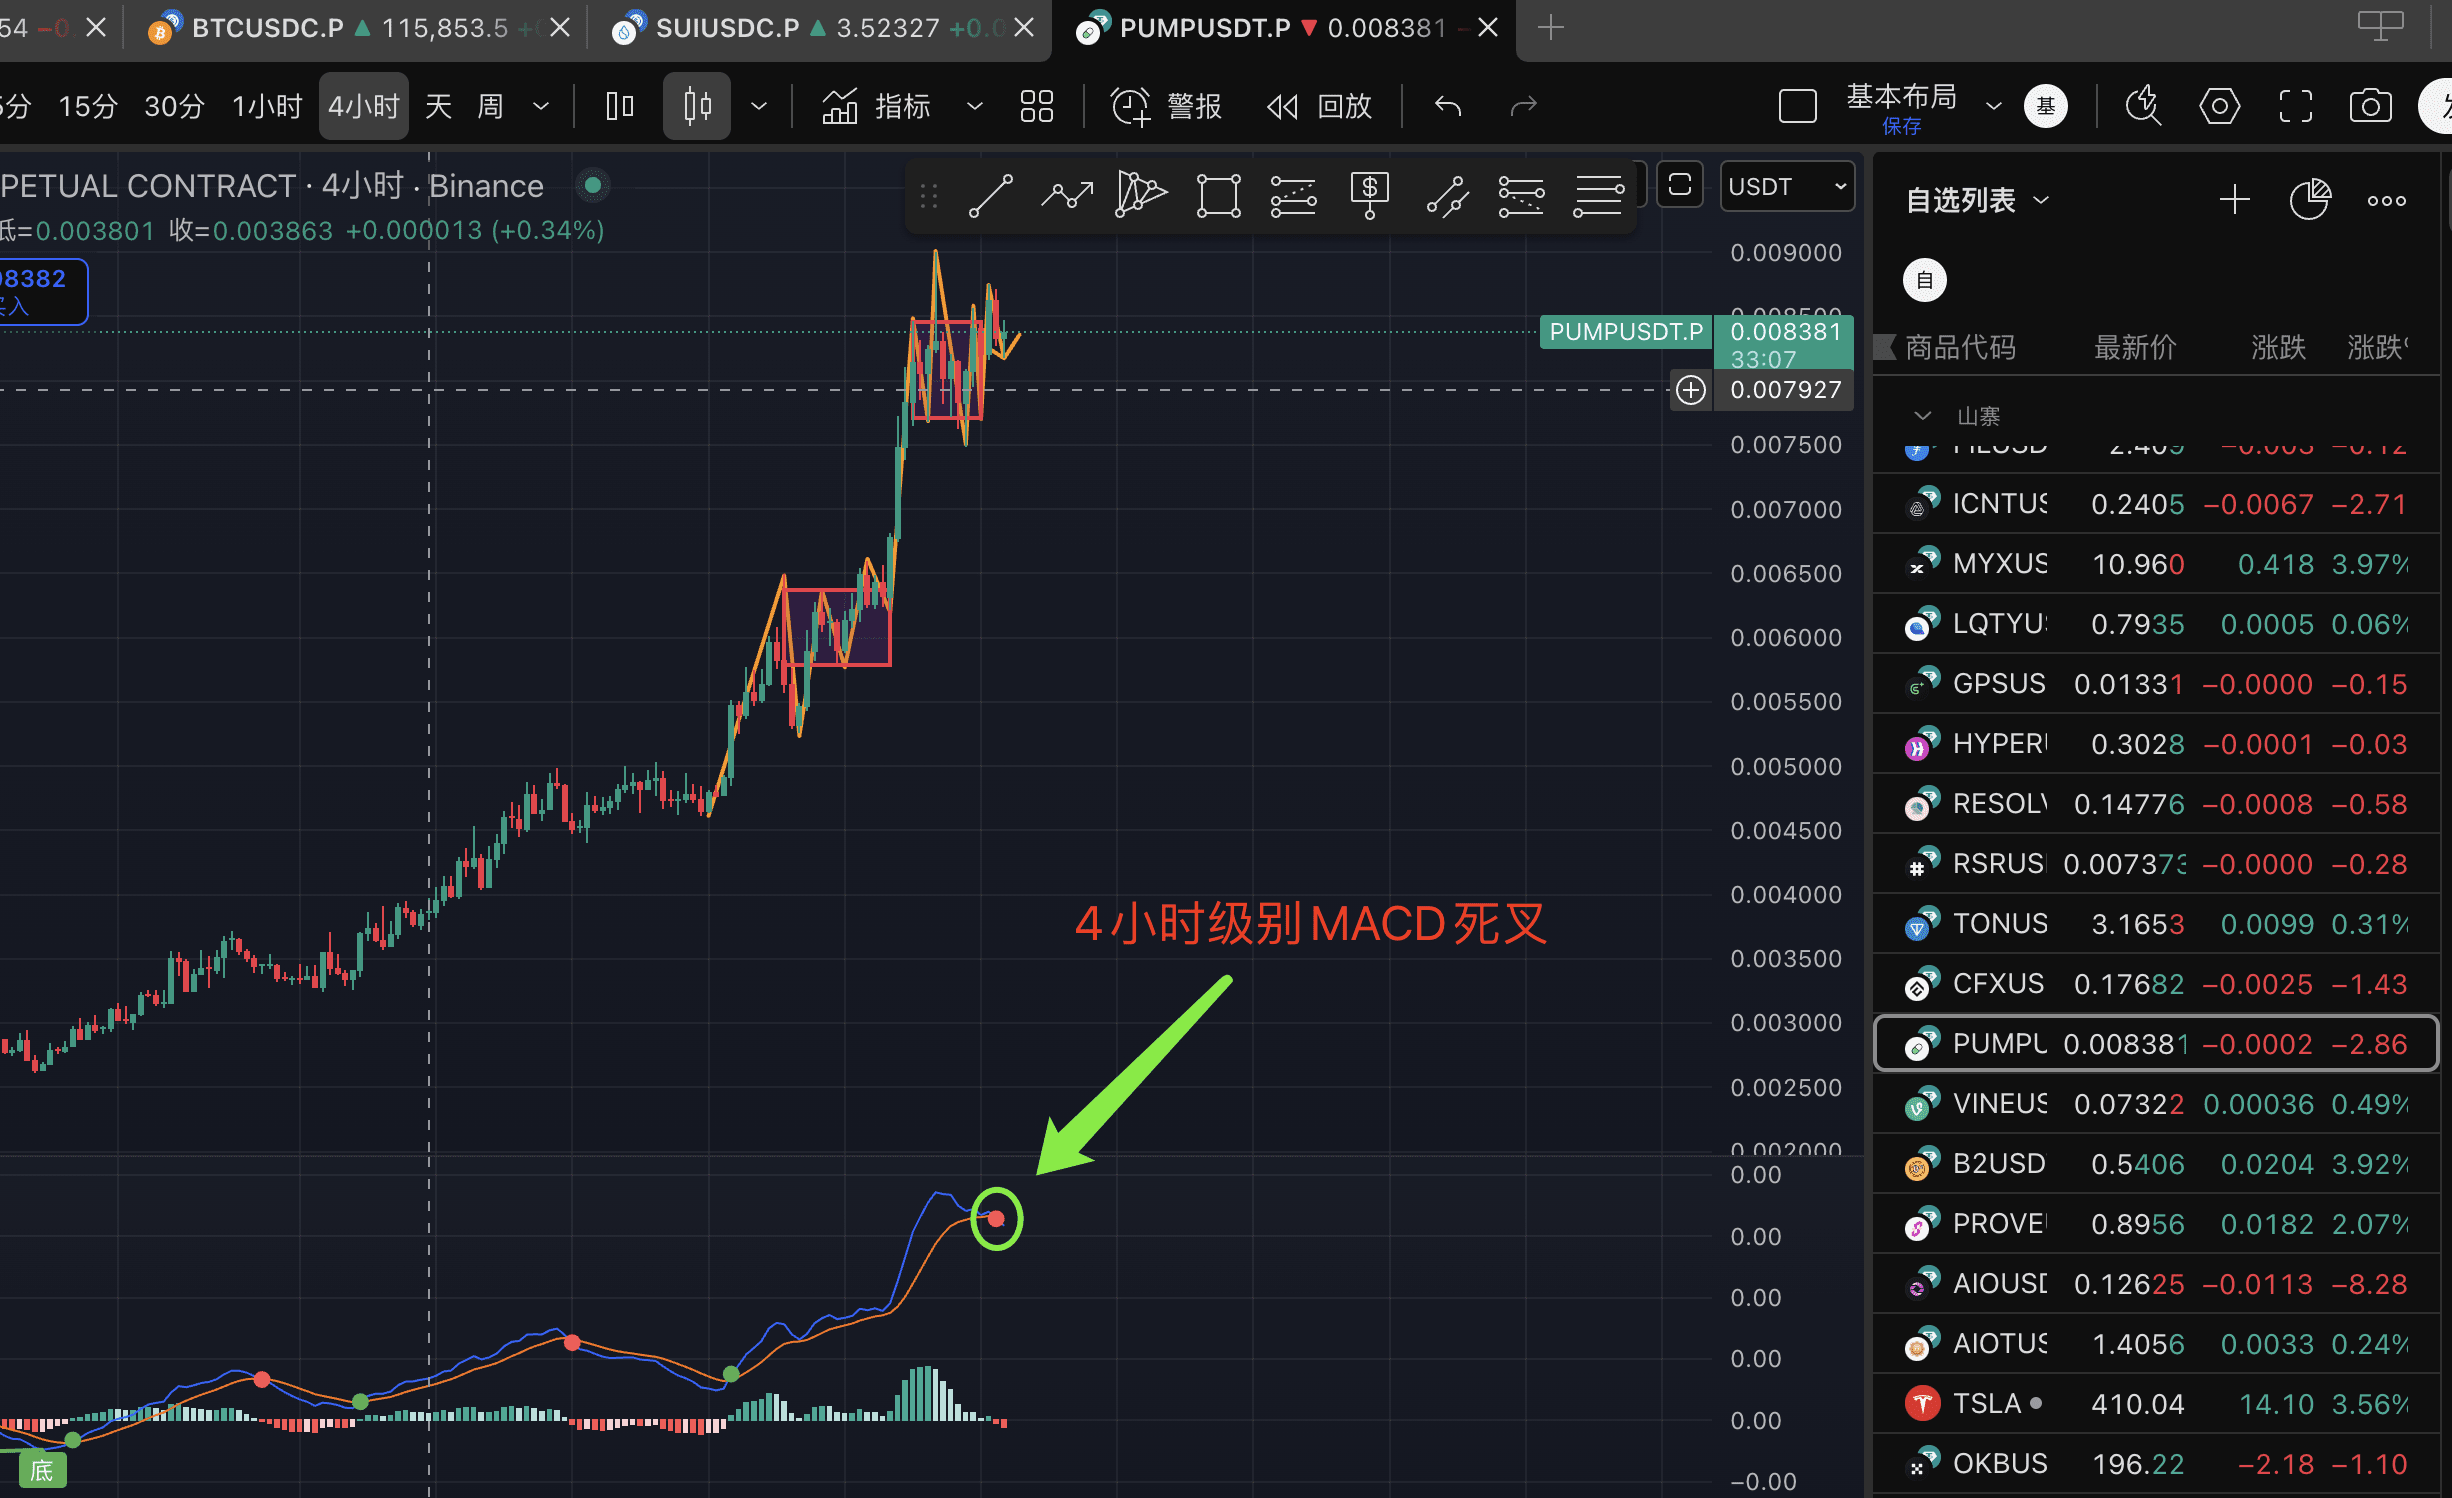Screen dimensions: 2452x1498
Task: Create an alert with clock icon
Action: point(1130,106)
